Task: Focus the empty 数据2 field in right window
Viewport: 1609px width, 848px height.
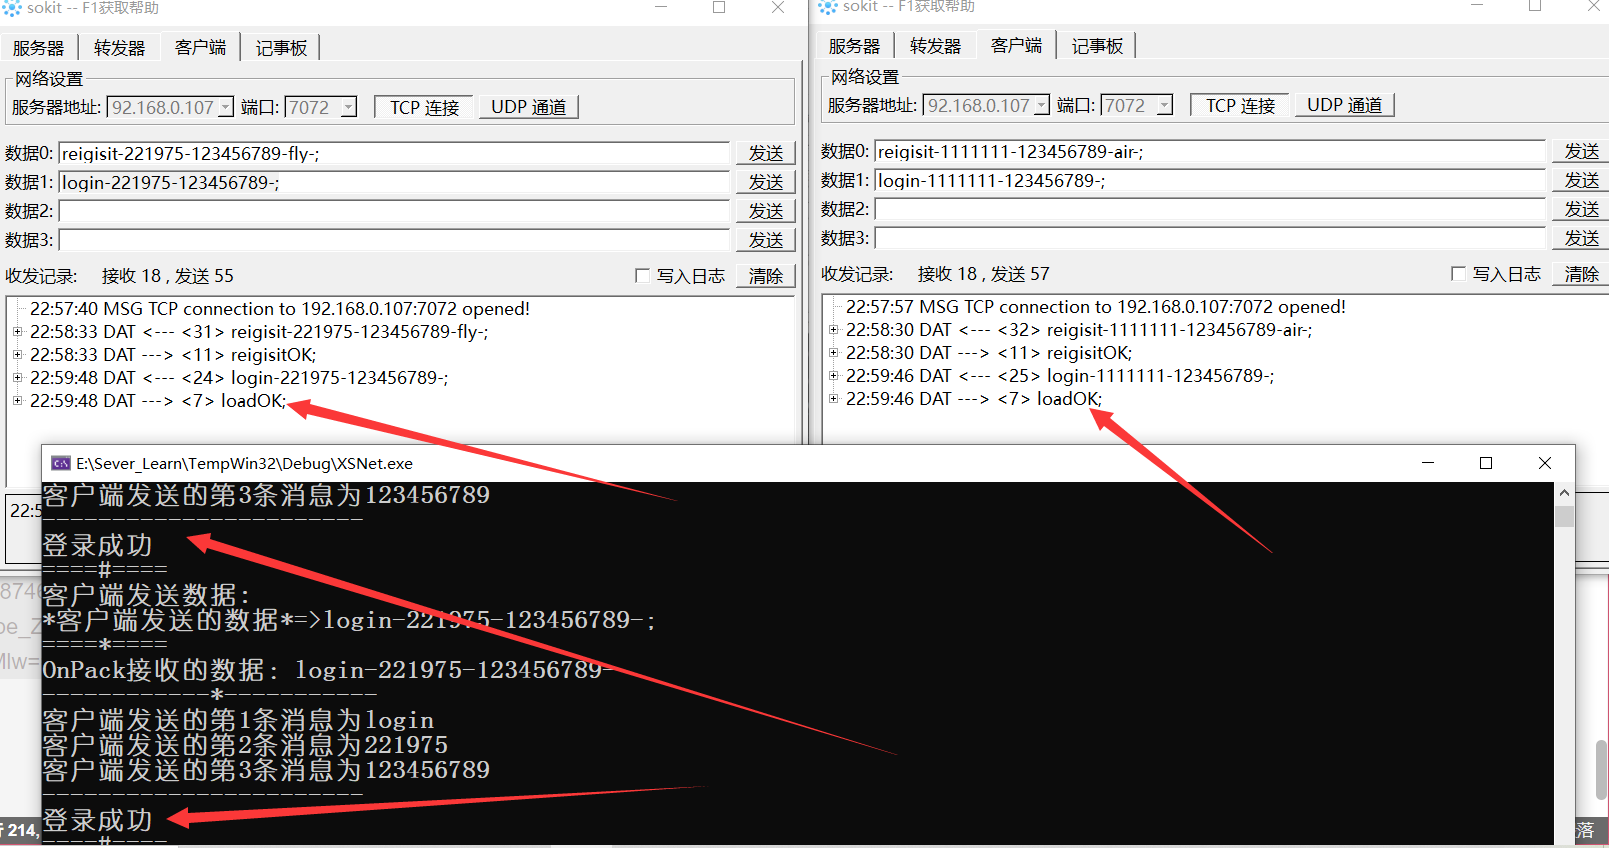Action: pyautogui.click(x=1210, y=209)
